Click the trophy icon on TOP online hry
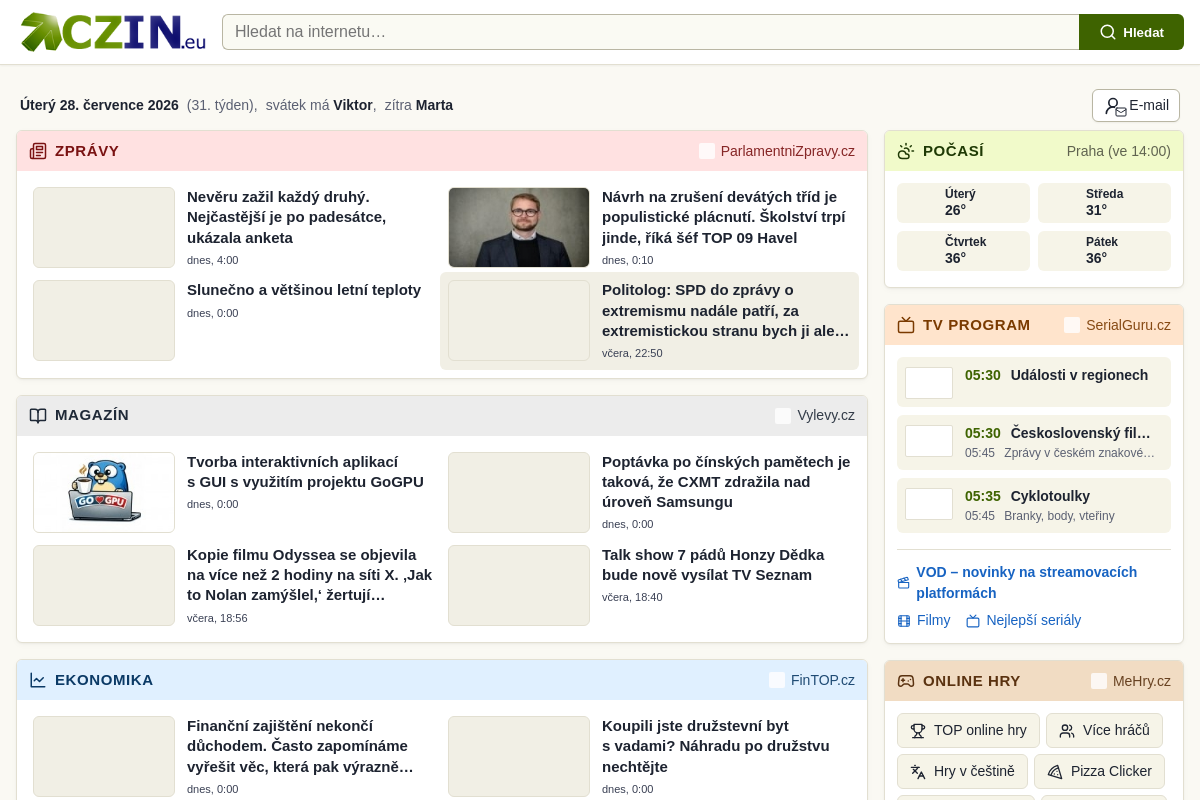The width and height of the screenshot is (1200, 800). click(918, 731)
